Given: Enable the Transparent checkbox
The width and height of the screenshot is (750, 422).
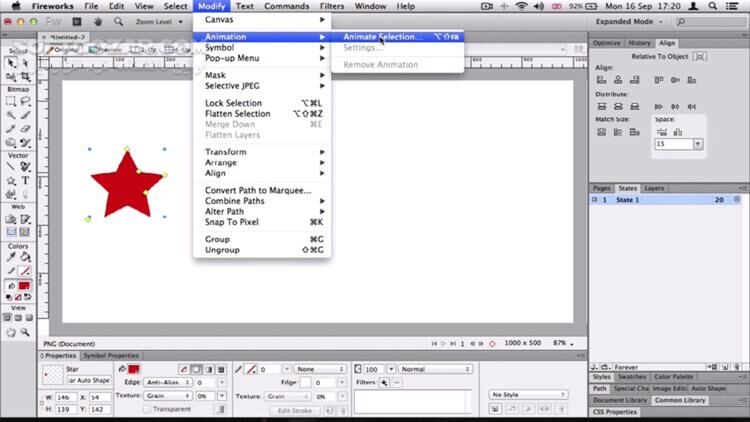Looking at the screenshot, I should [147, 409].
